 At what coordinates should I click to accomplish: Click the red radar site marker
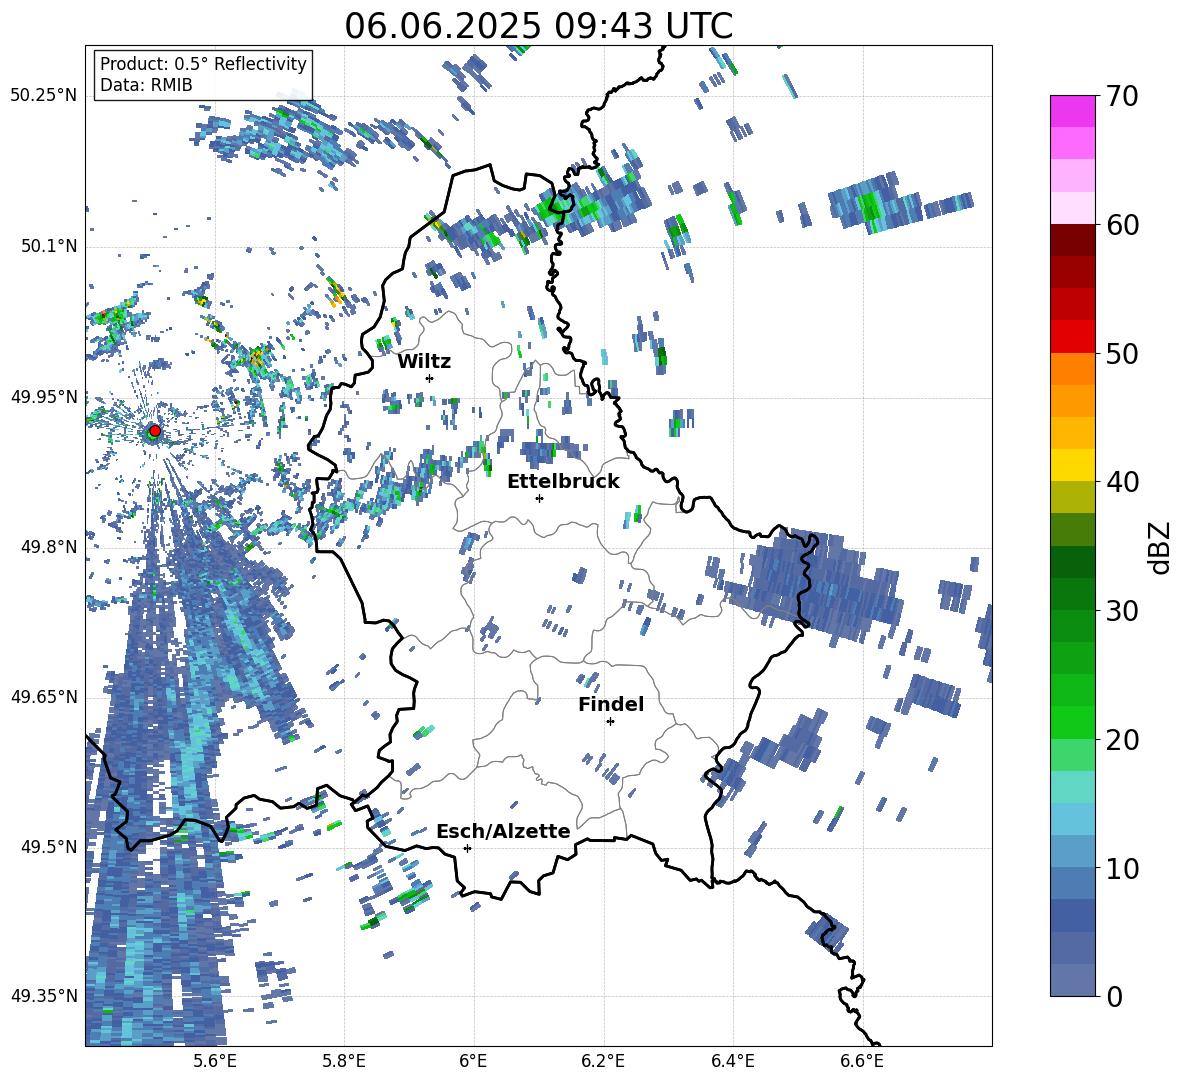(x=155, y=431)
